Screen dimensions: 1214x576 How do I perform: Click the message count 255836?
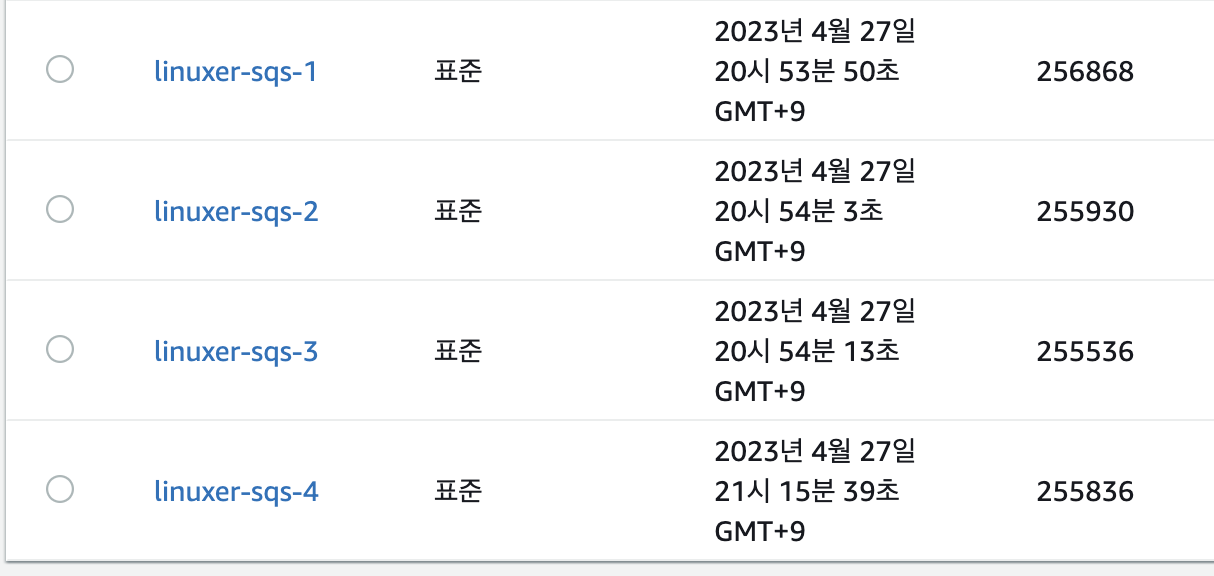click(1085, 492)
